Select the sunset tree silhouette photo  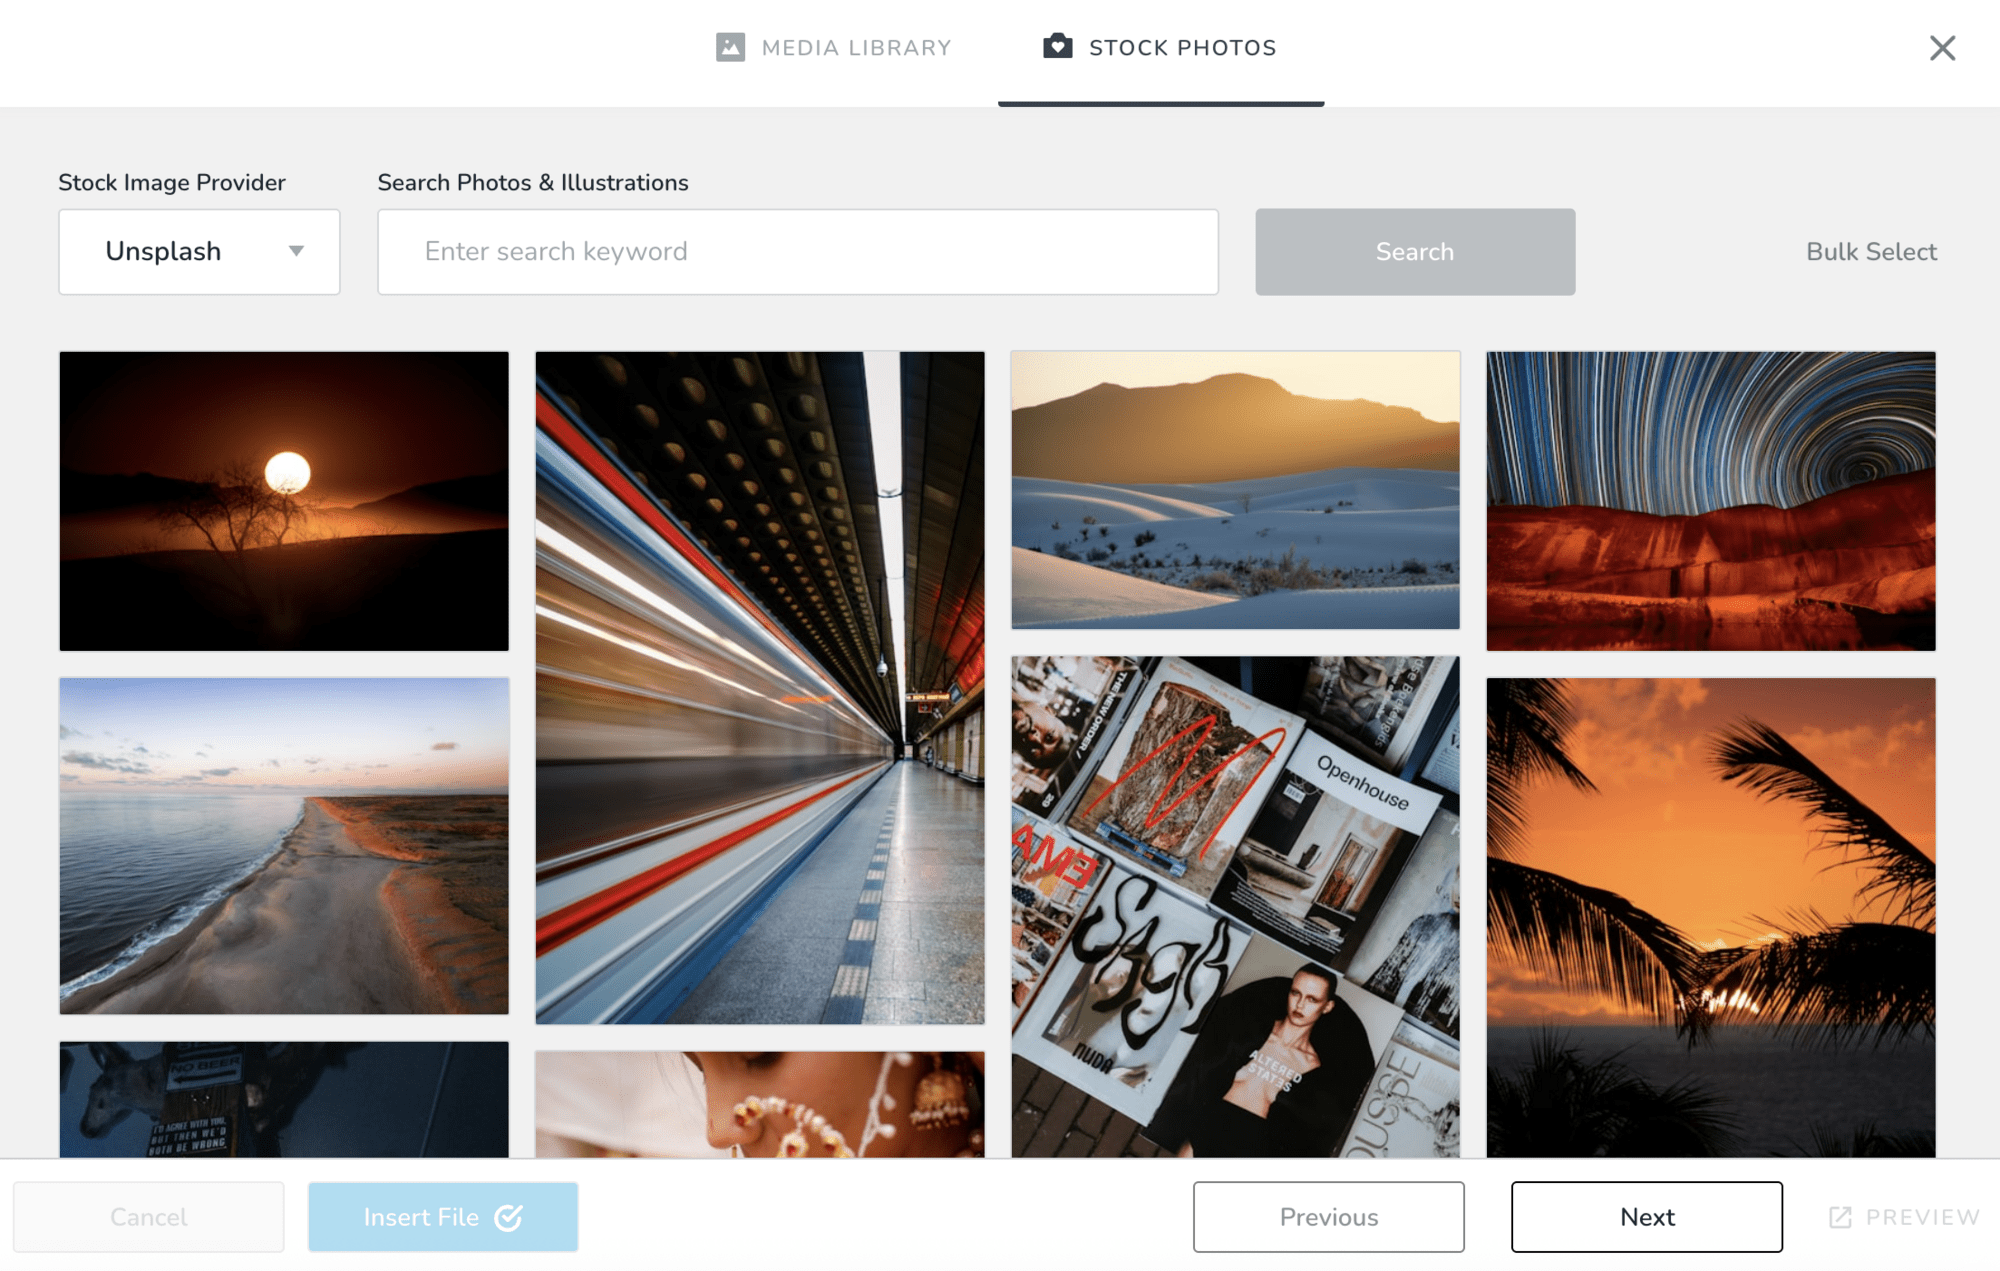pyautogui.click(x=284, y=501)
